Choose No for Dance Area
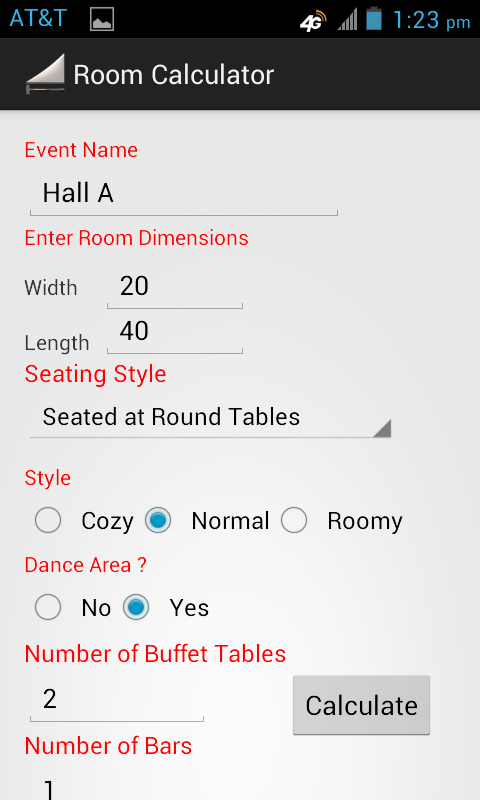Viewport: 480px width, 800px height. (48, 607)
